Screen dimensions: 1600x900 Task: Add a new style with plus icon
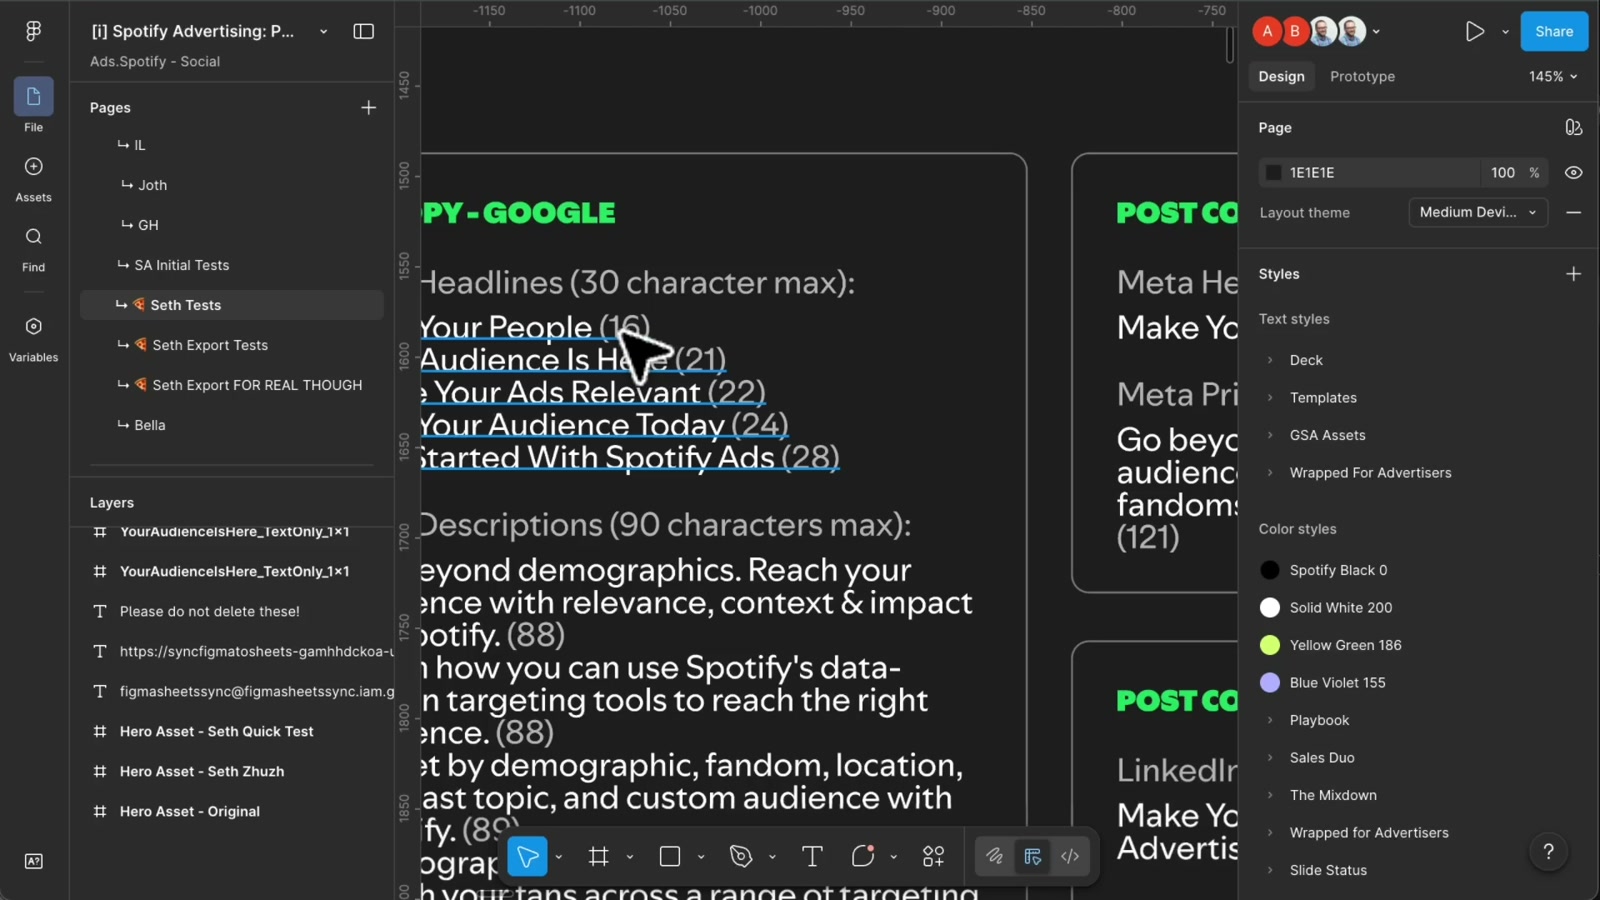click(1573, 273)
